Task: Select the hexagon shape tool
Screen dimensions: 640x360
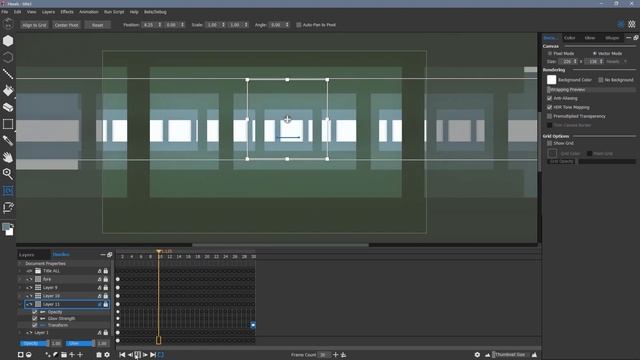Action: (x=8, y=41)
